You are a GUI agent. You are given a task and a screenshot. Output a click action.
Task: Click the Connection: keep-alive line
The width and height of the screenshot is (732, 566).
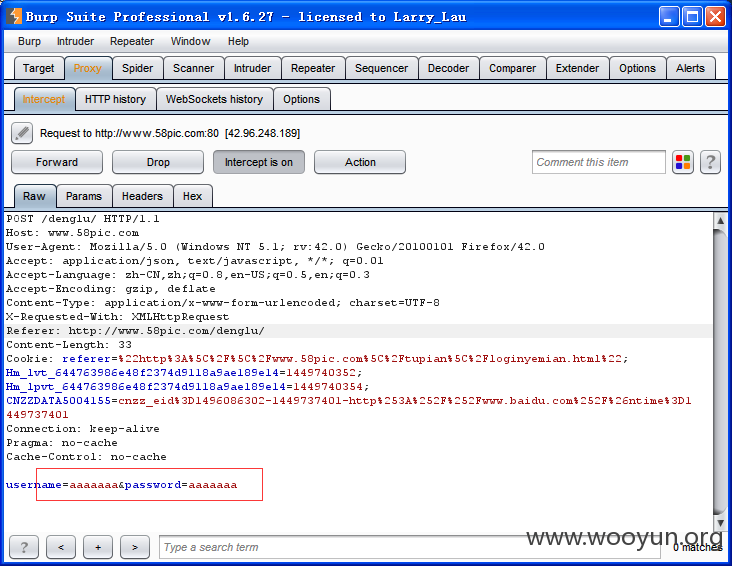click(83, 429)
